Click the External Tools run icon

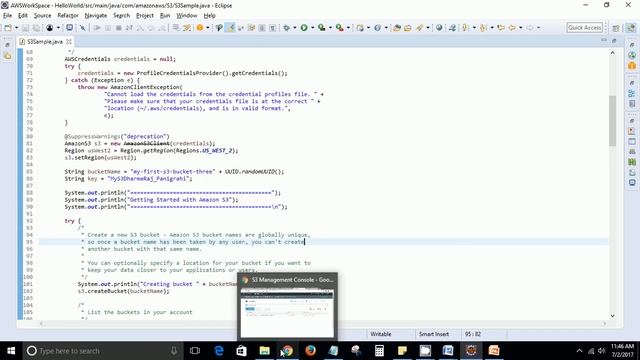(339, 28)
